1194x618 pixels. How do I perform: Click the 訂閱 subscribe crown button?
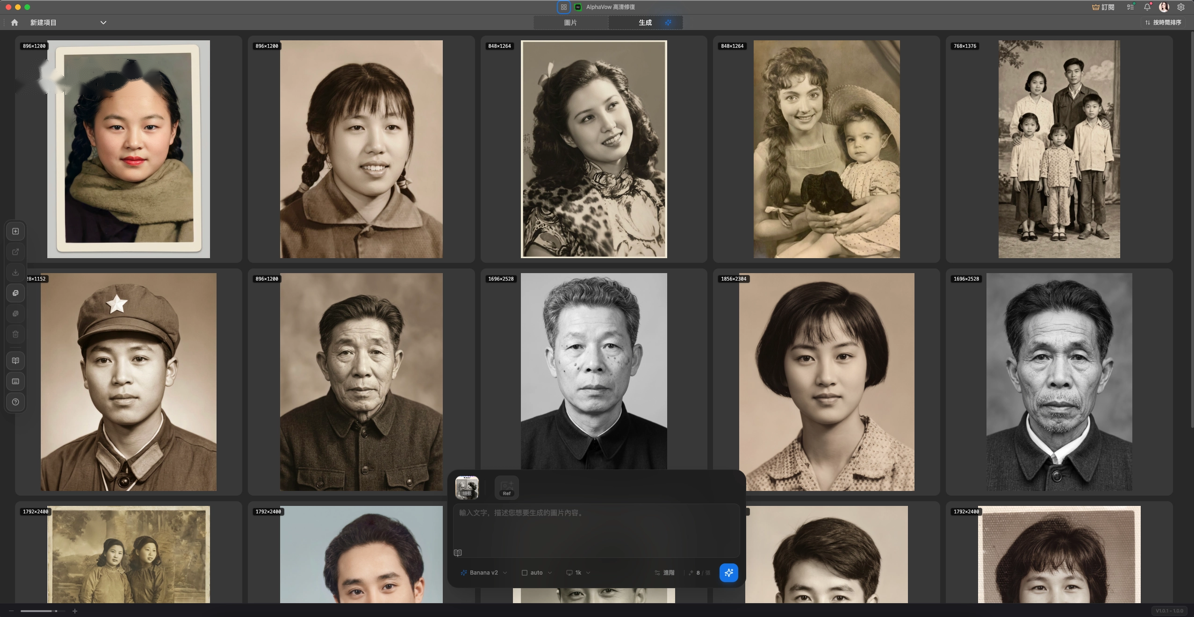[1103, 7]
